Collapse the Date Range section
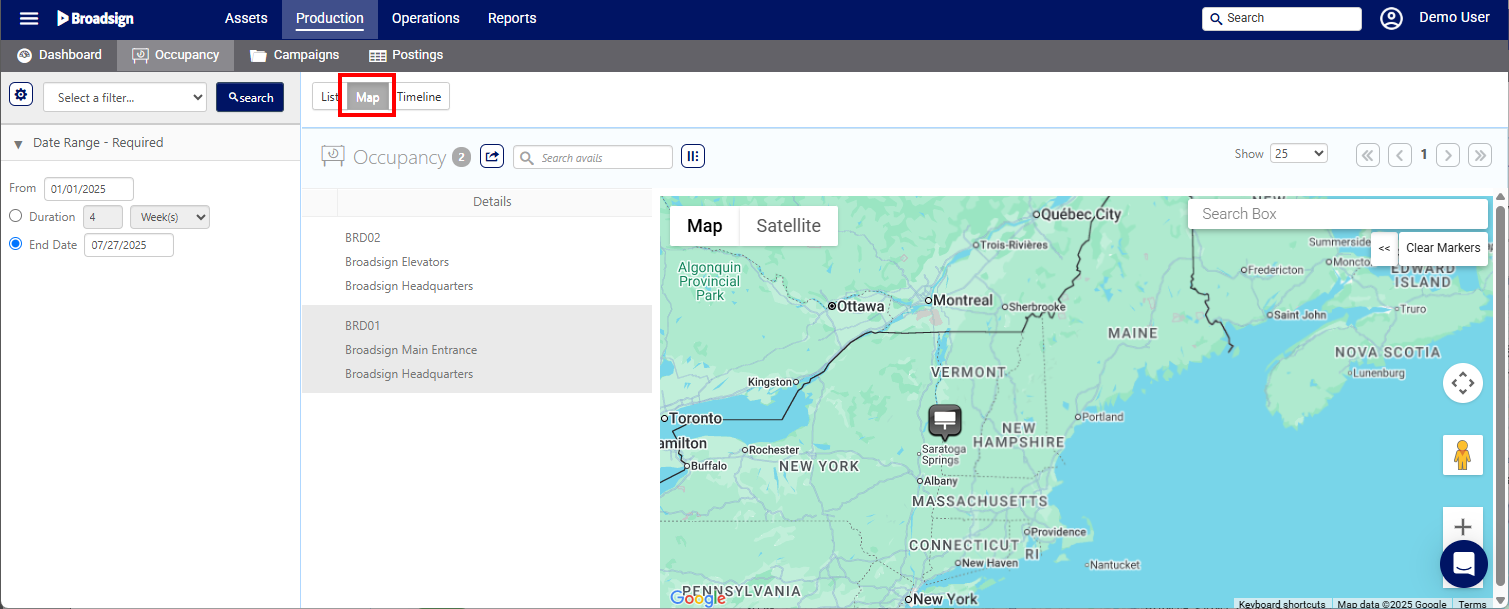 pyautogui.click(x=18, y=144)
